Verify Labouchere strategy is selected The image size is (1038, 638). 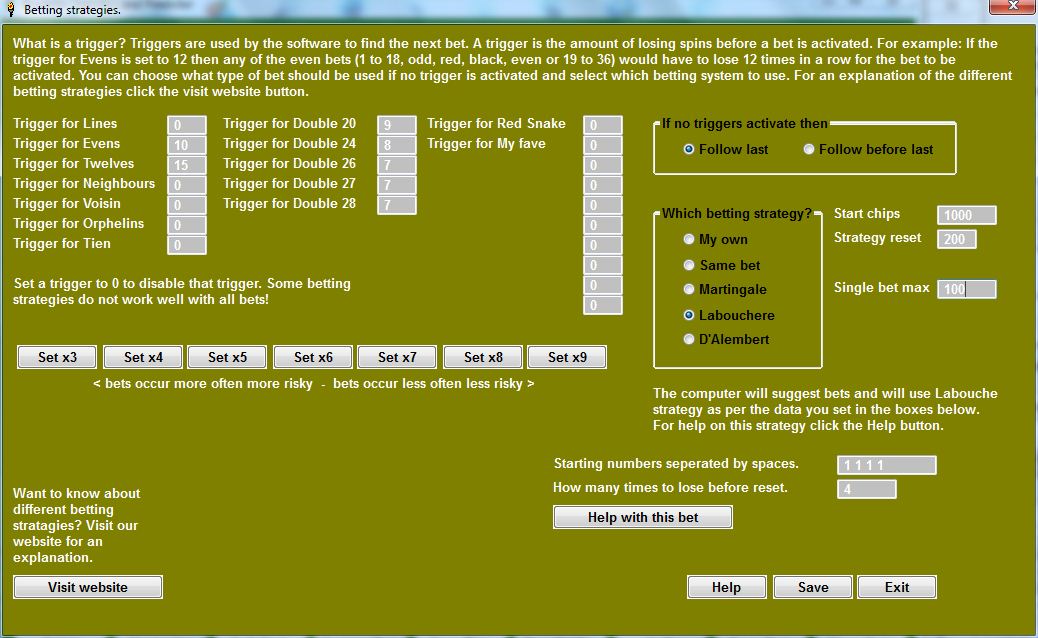coord(689,314)
